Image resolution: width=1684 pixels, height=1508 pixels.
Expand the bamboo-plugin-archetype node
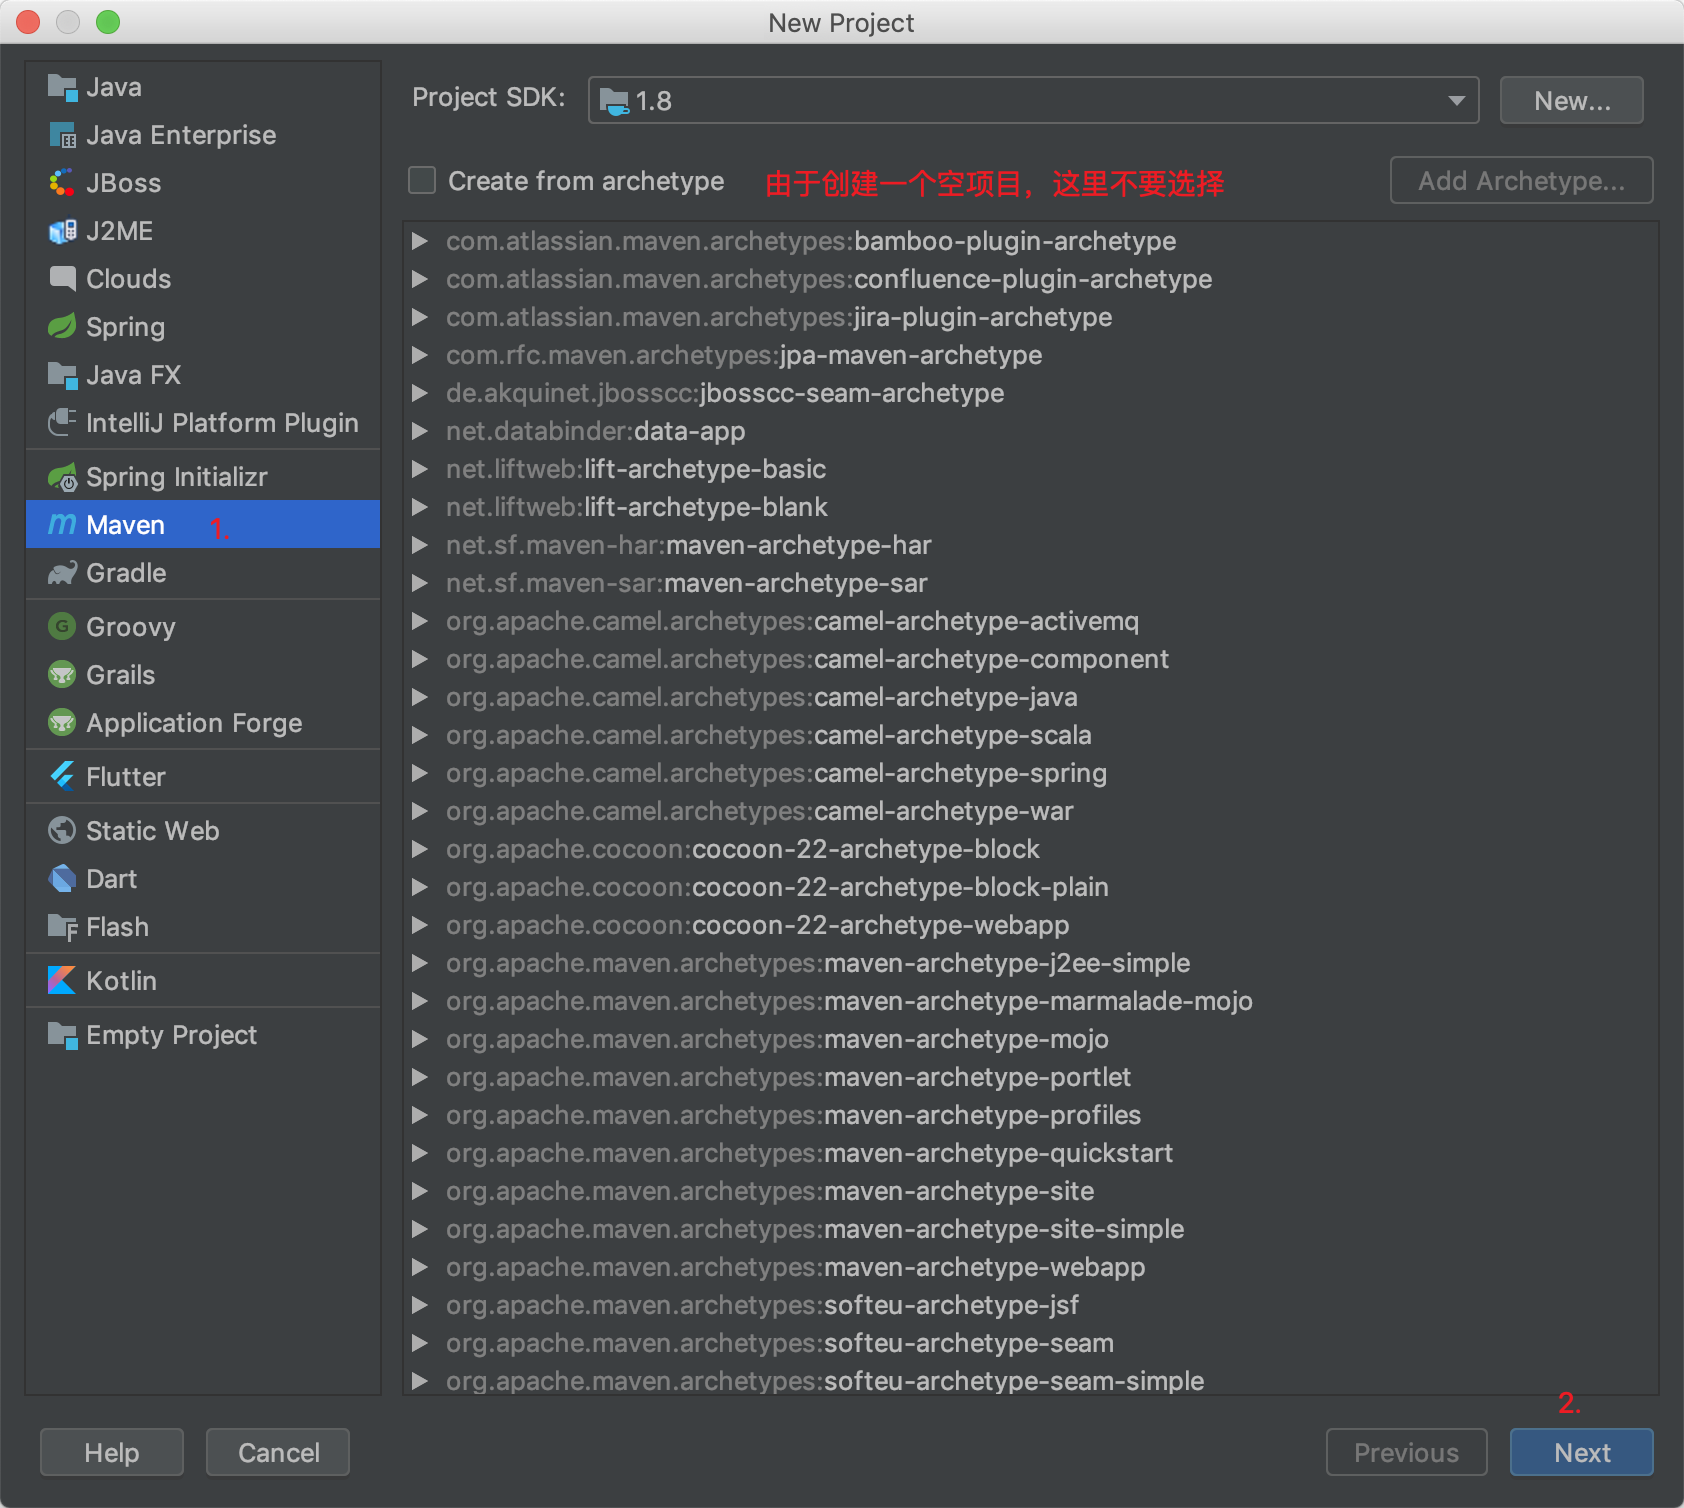(x=421, y=241)
